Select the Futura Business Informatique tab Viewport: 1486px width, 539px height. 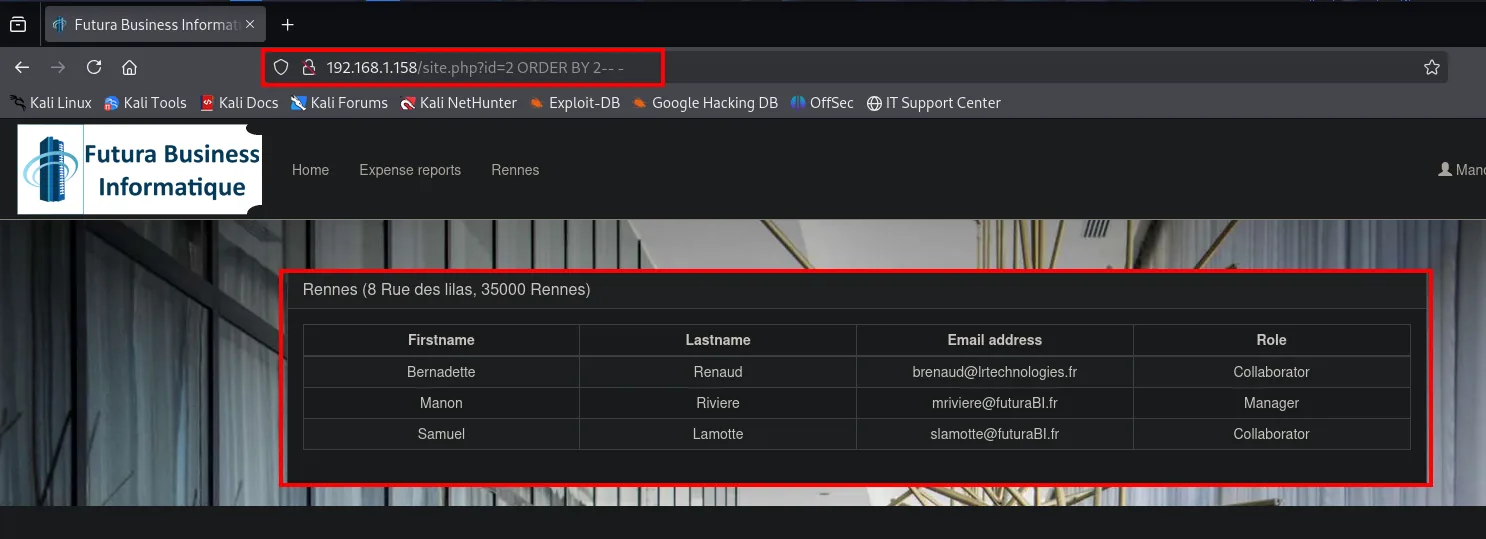click(155, 24)
